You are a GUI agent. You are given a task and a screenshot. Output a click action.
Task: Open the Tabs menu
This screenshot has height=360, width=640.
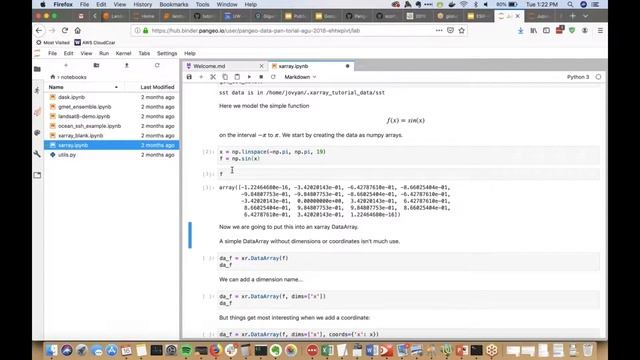pyautogui.click(x=144, y=53)
